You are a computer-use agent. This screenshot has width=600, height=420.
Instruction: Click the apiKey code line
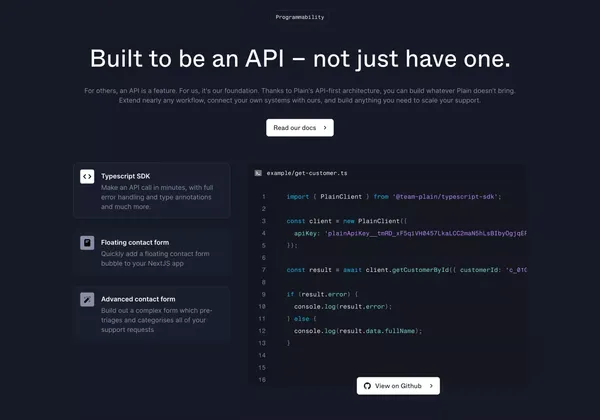click(410, 233)
